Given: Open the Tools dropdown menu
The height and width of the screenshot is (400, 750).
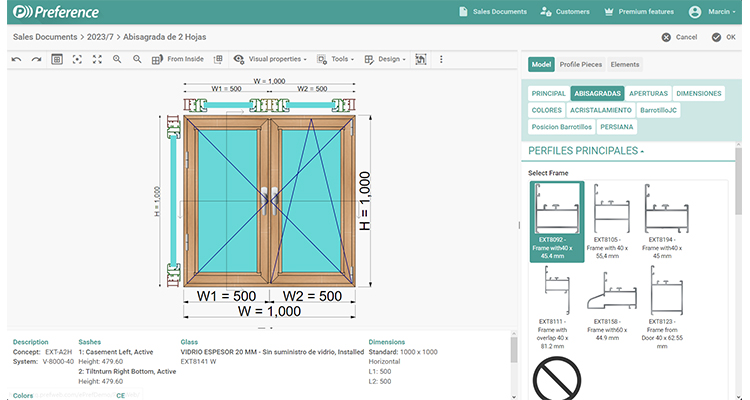Looking at the screenshot, I should click(x=335, y=59).
